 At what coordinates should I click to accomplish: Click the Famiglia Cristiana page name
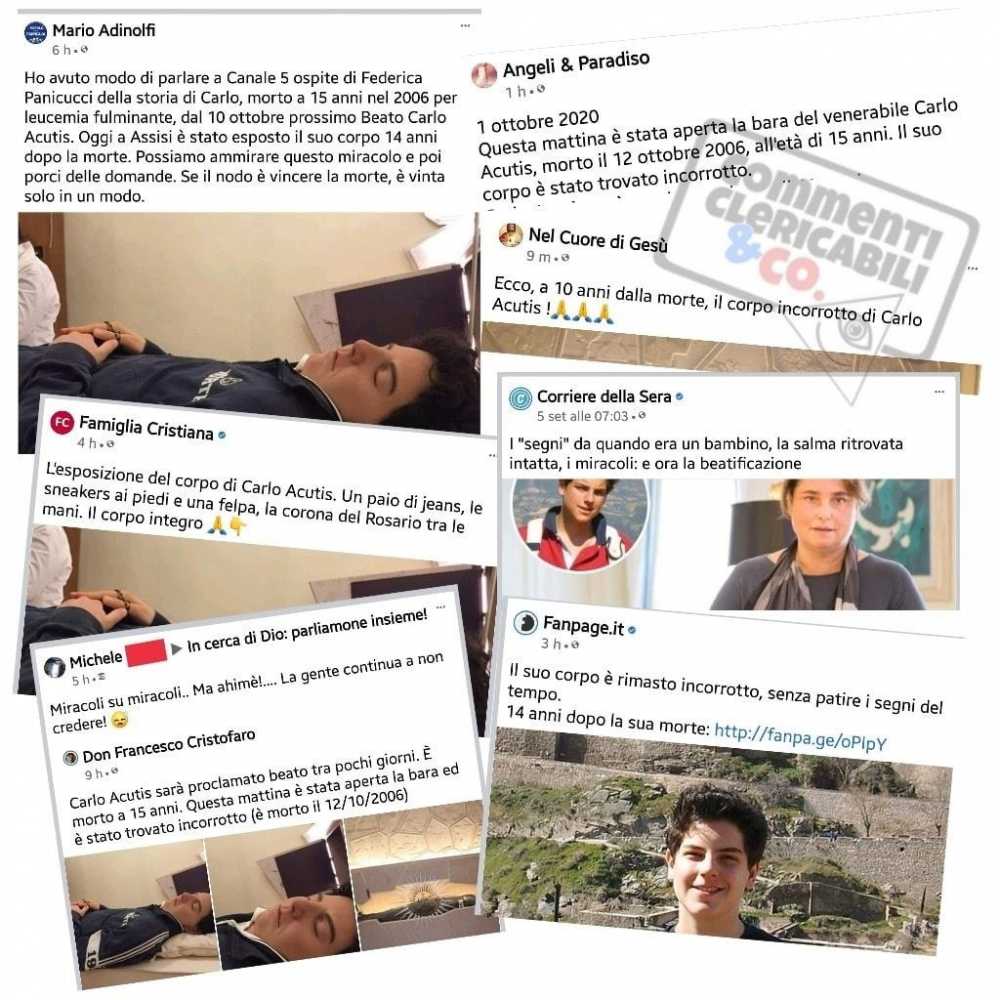pos(146,427)
